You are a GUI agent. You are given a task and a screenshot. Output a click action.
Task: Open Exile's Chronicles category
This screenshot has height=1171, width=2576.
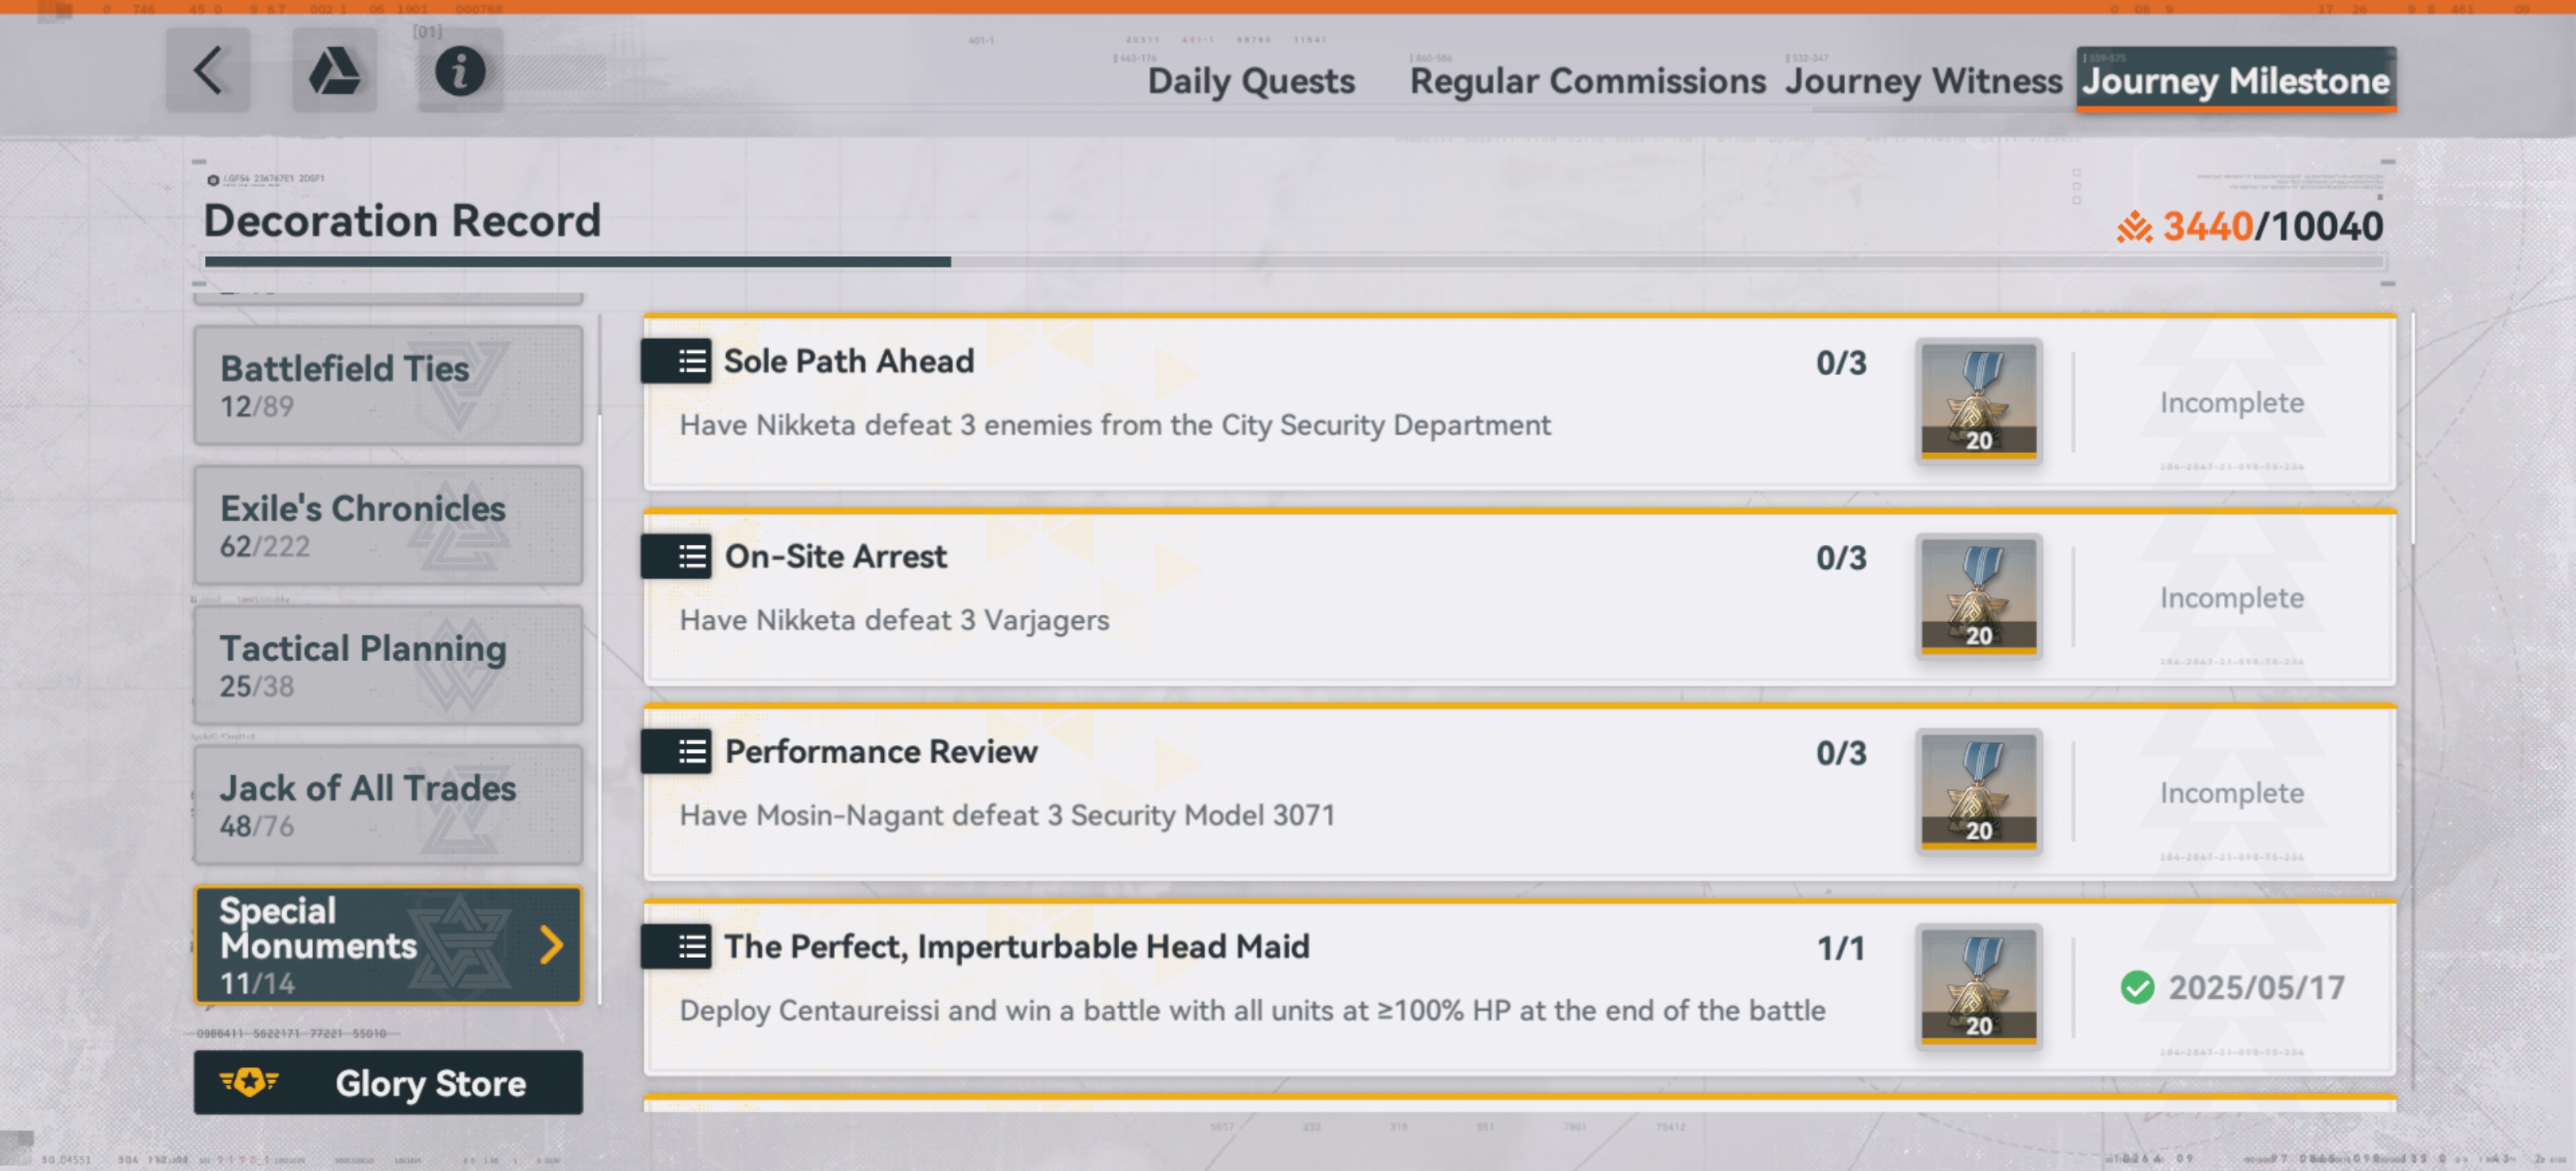(388, 525)
